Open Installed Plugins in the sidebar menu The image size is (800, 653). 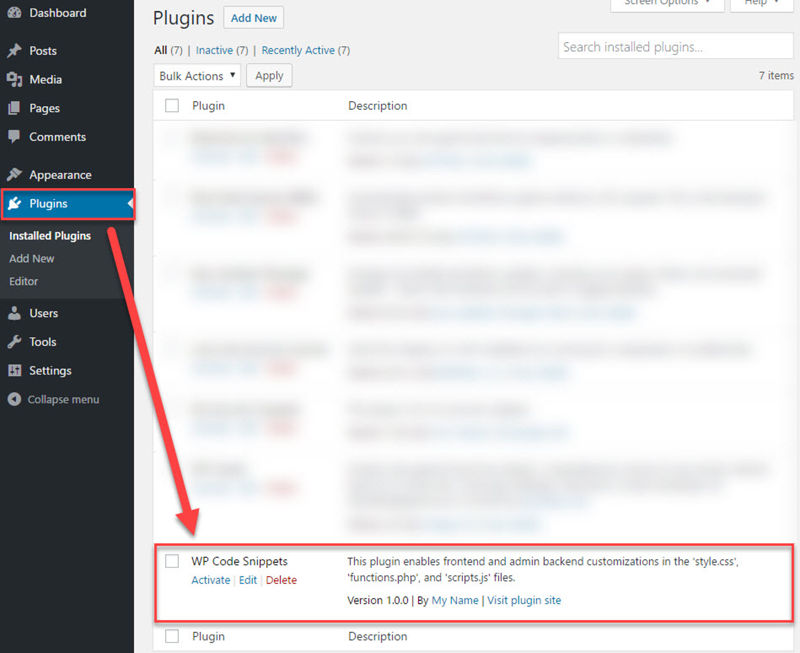point(49,235)
